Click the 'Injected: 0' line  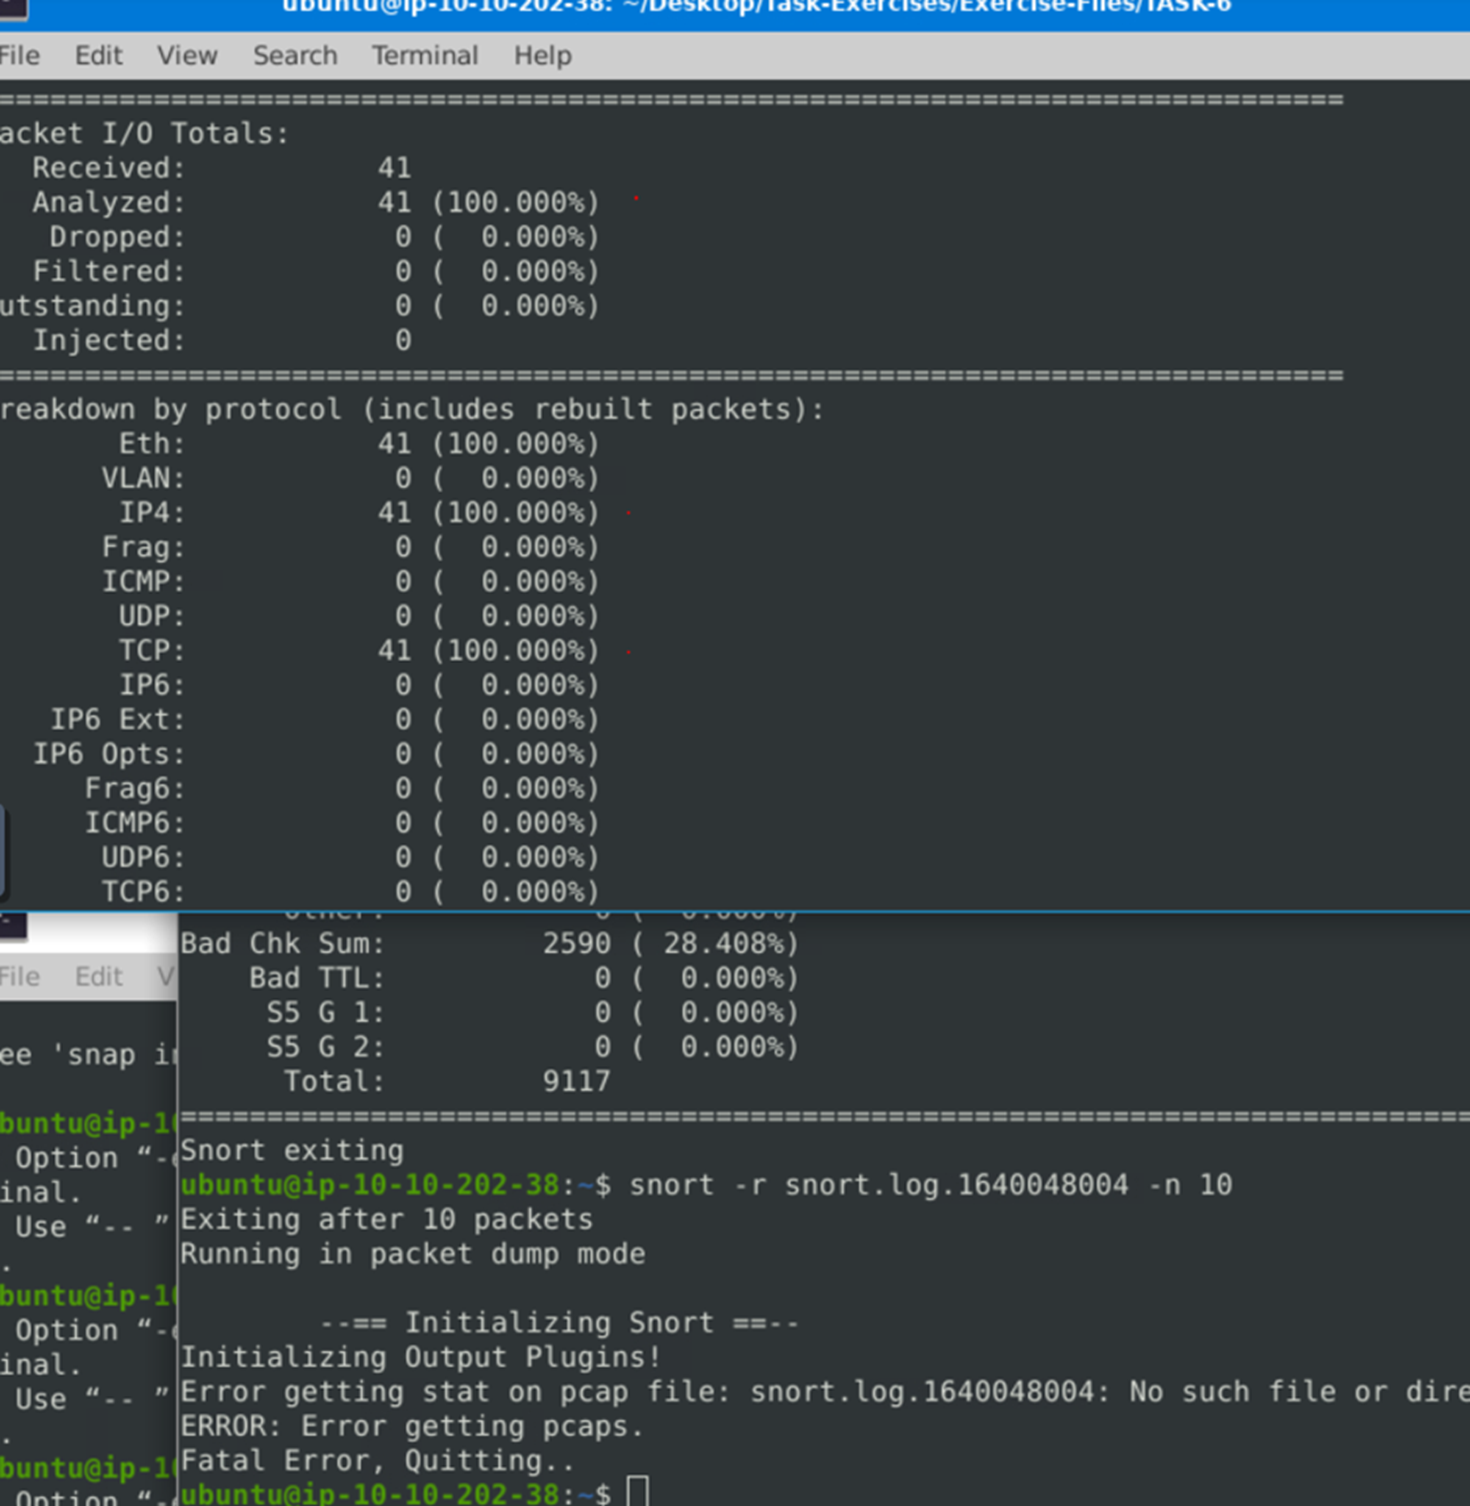pyautogui.click(x=221, y=340)
